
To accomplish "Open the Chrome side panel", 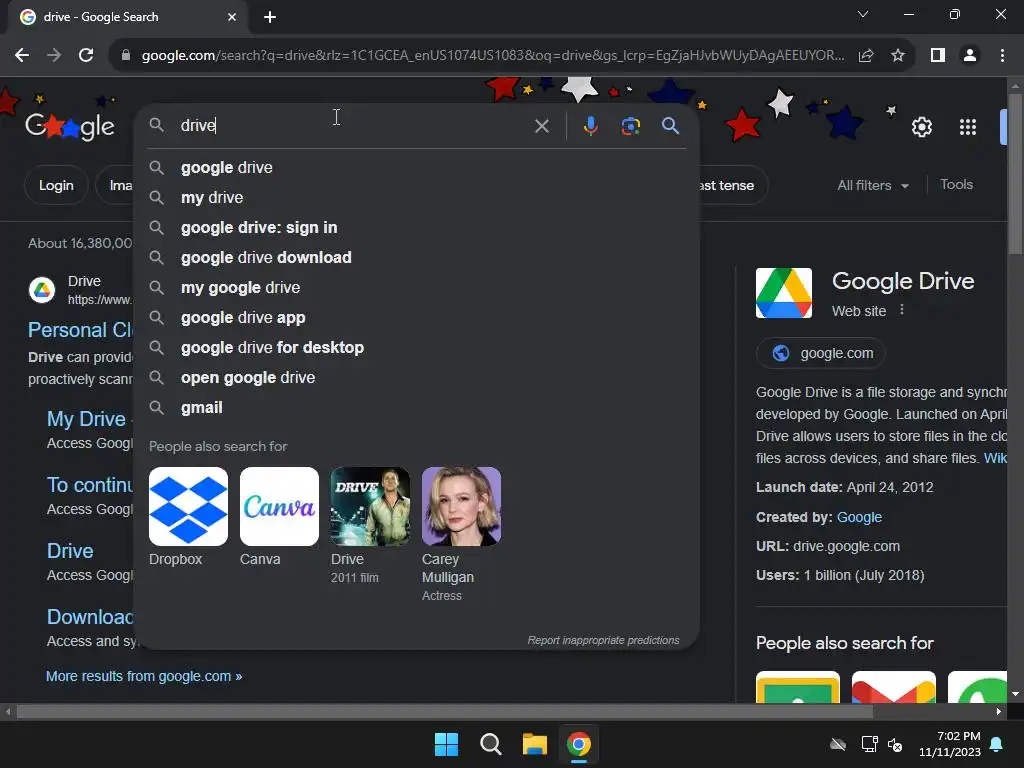I will coord(938,56).
